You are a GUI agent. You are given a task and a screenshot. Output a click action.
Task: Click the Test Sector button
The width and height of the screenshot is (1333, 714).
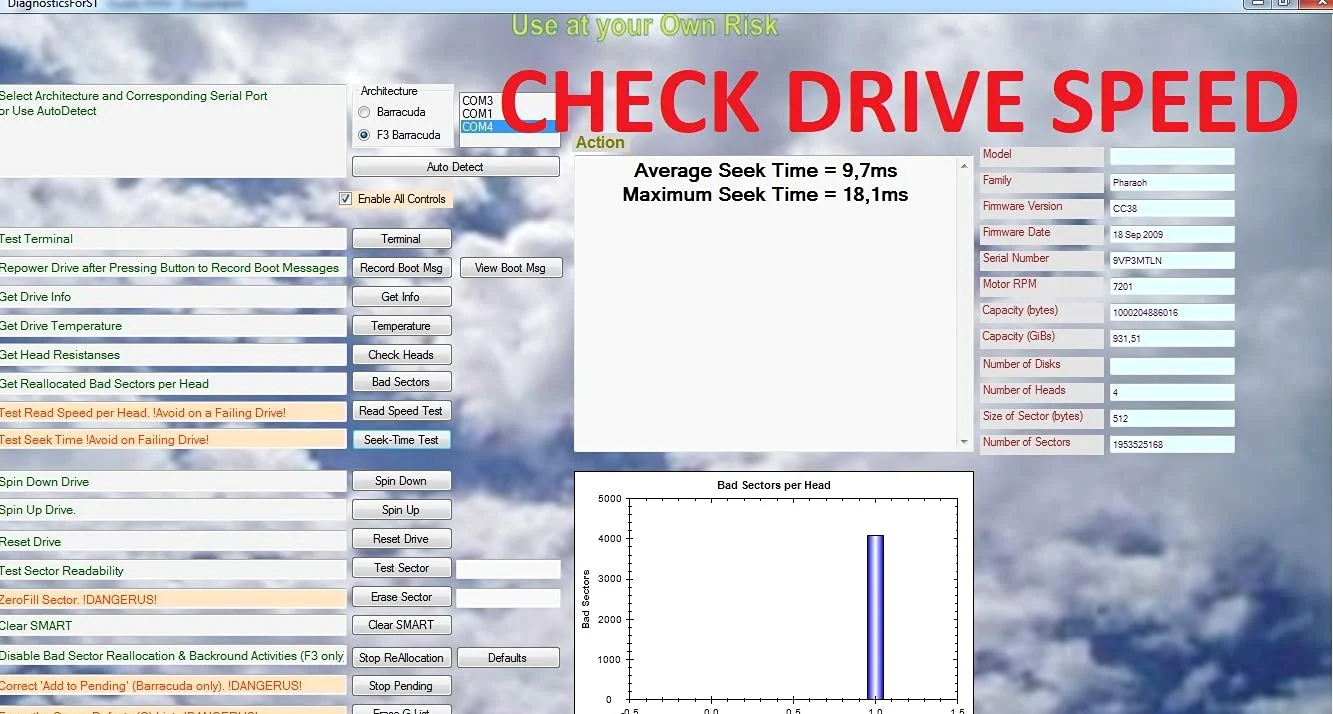(x=401, y=568)
